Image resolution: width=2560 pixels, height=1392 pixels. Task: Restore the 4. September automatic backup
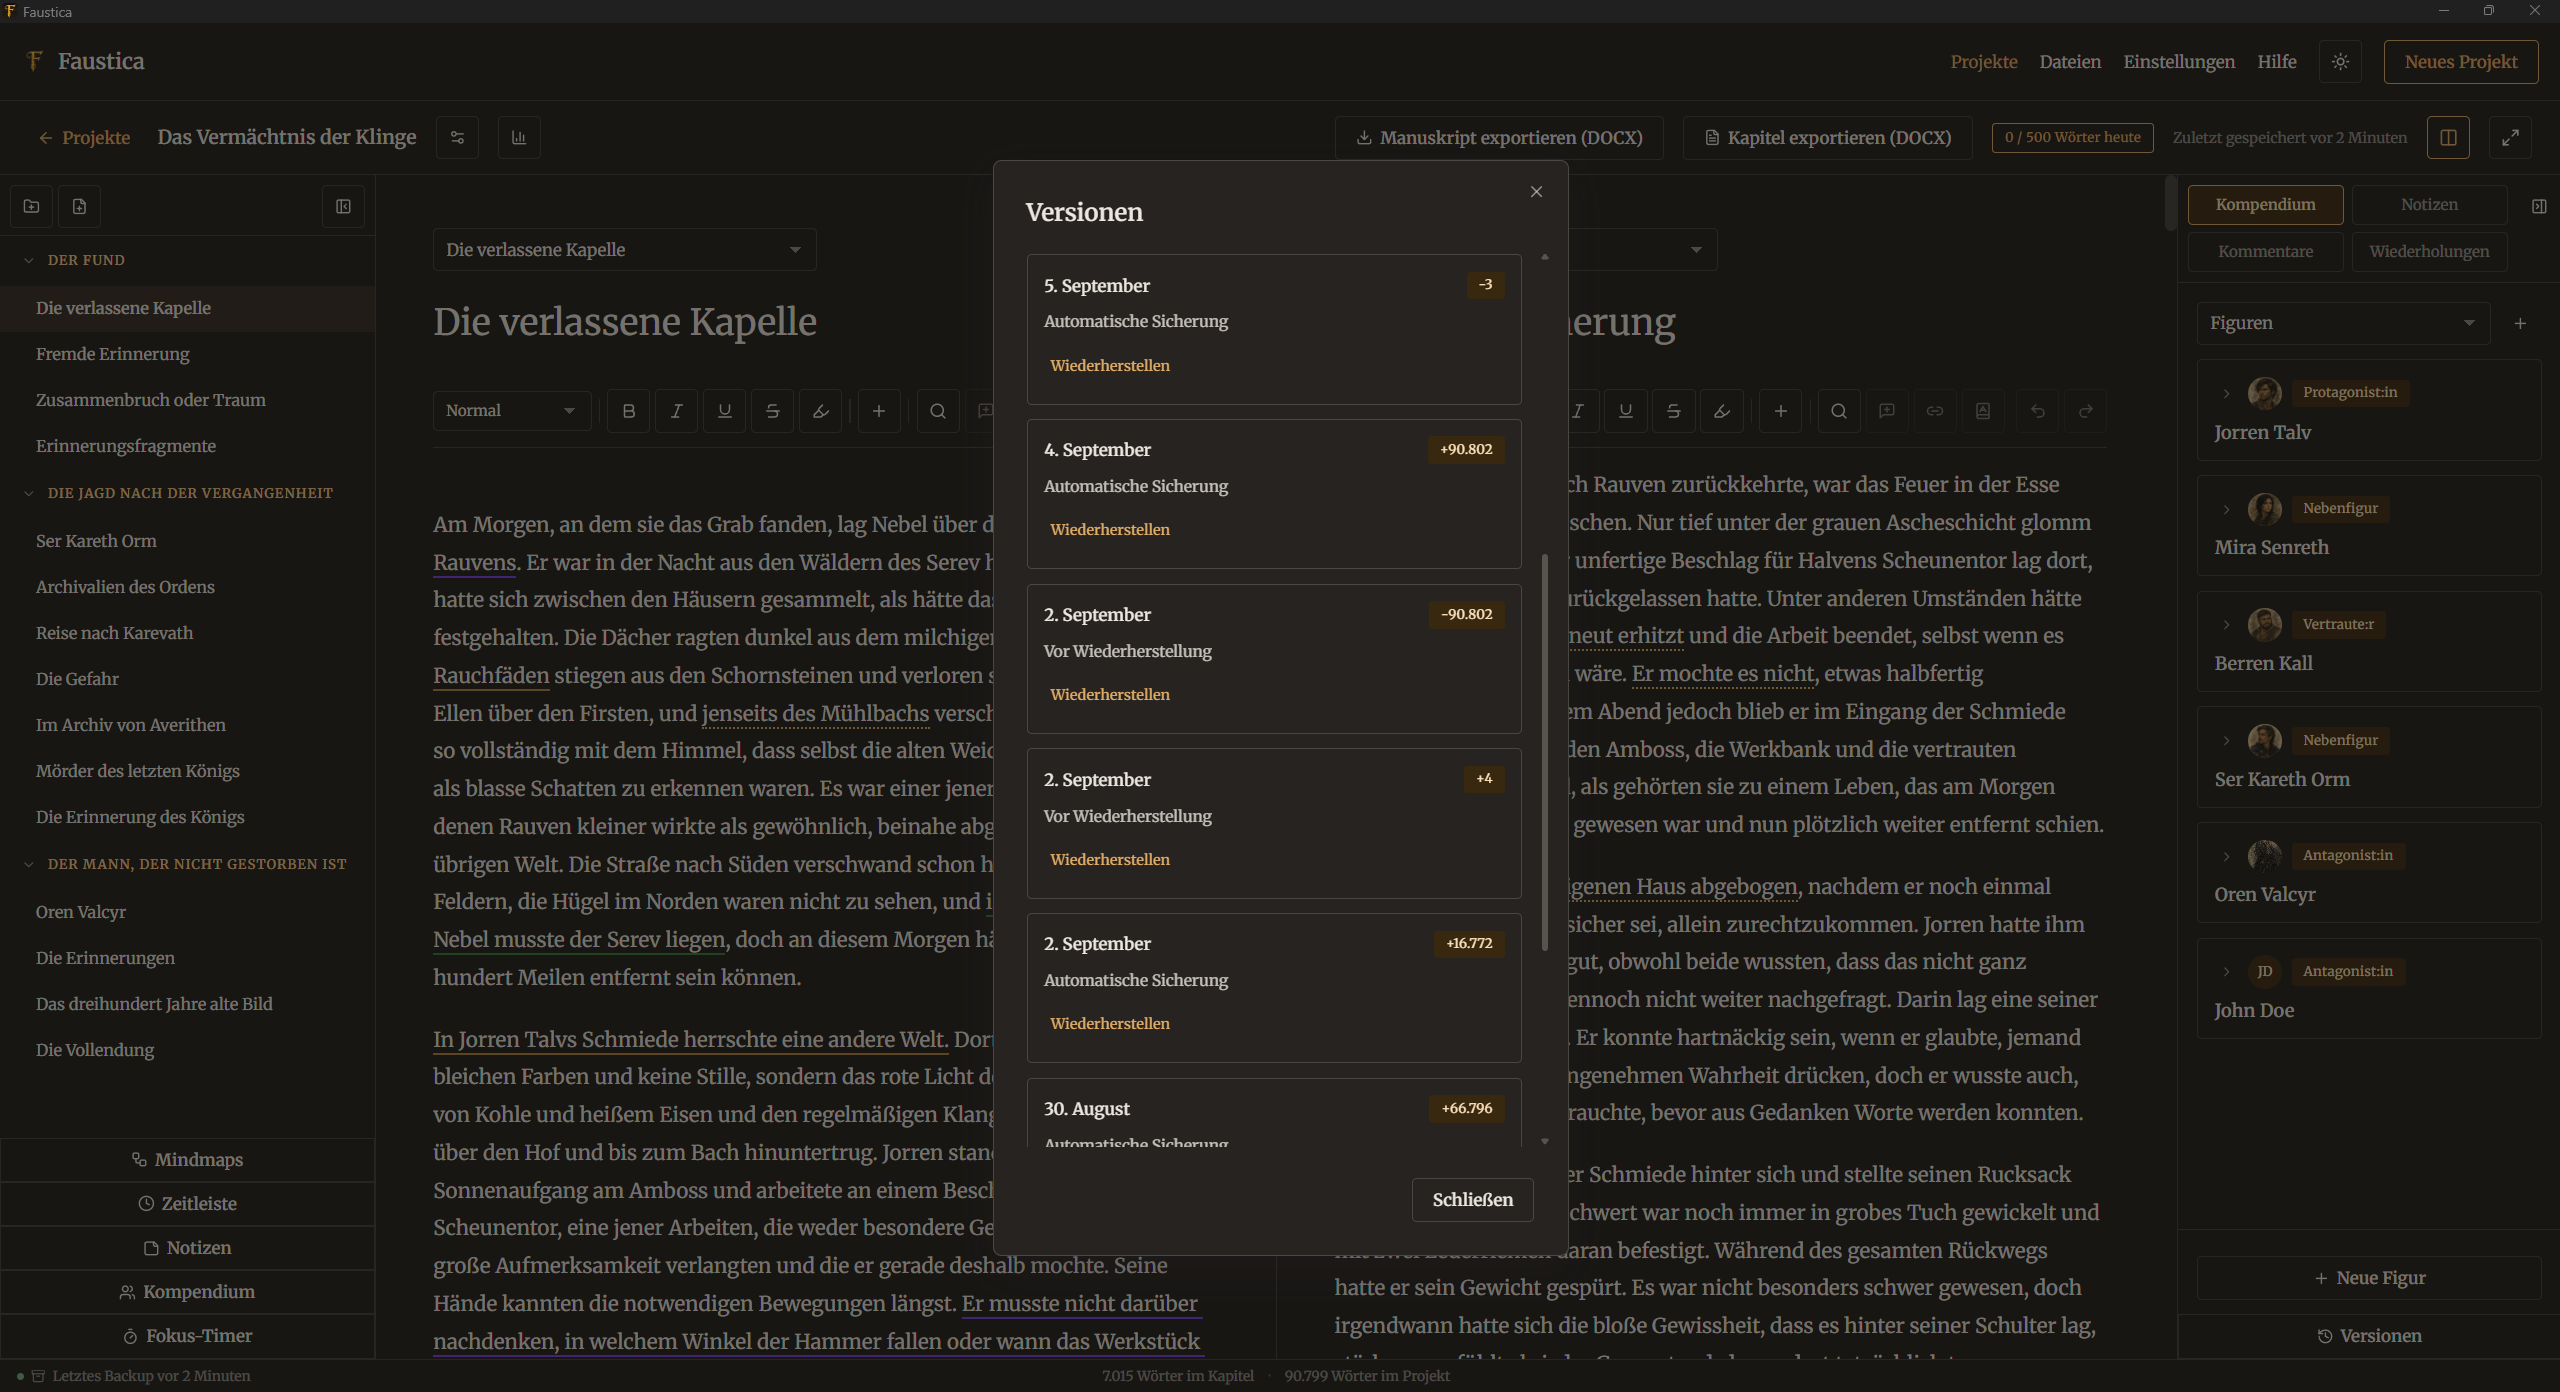1109,530
